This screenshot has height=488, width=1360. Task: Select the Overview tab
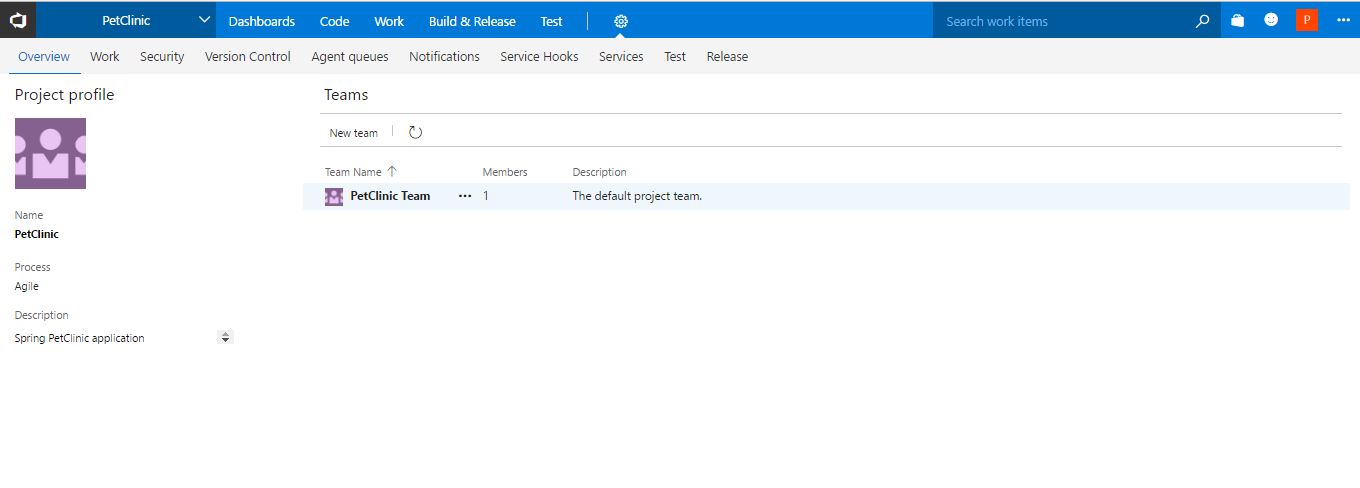(x=44, y=56)
